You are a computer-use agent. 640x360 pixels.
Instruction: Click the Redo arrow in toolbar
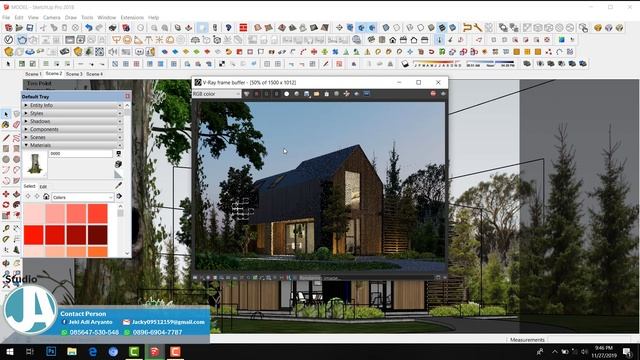click(99, 28)
